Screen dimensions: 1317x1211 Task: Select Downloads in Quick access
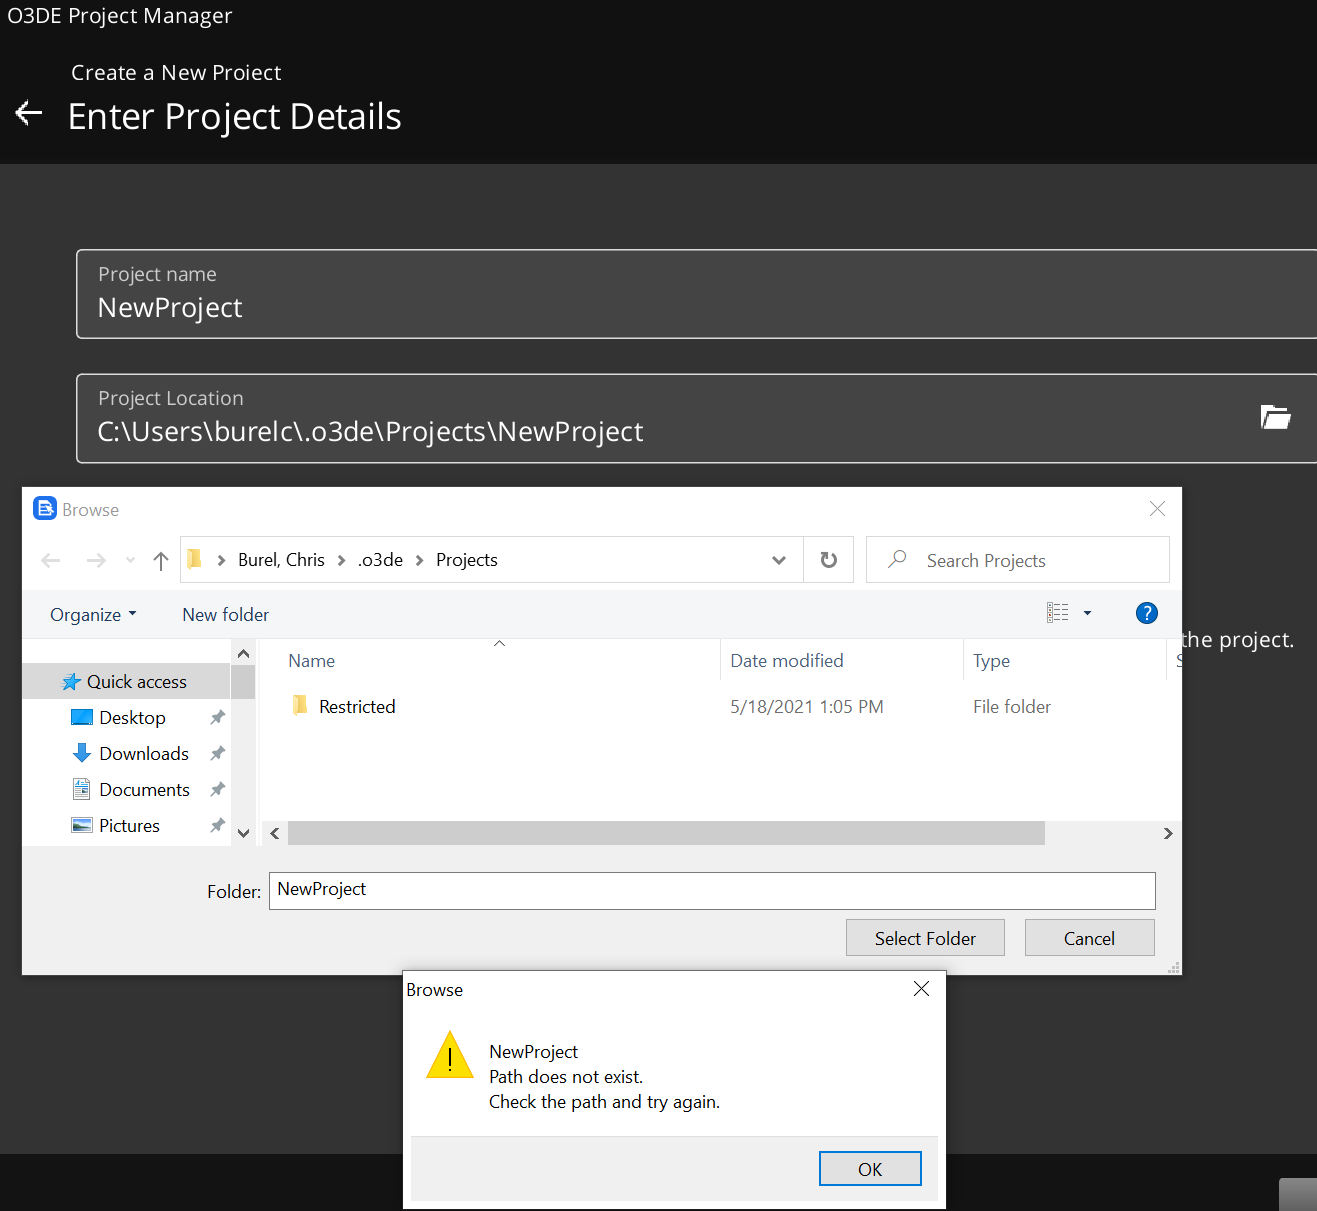click(x=144, y=754)
